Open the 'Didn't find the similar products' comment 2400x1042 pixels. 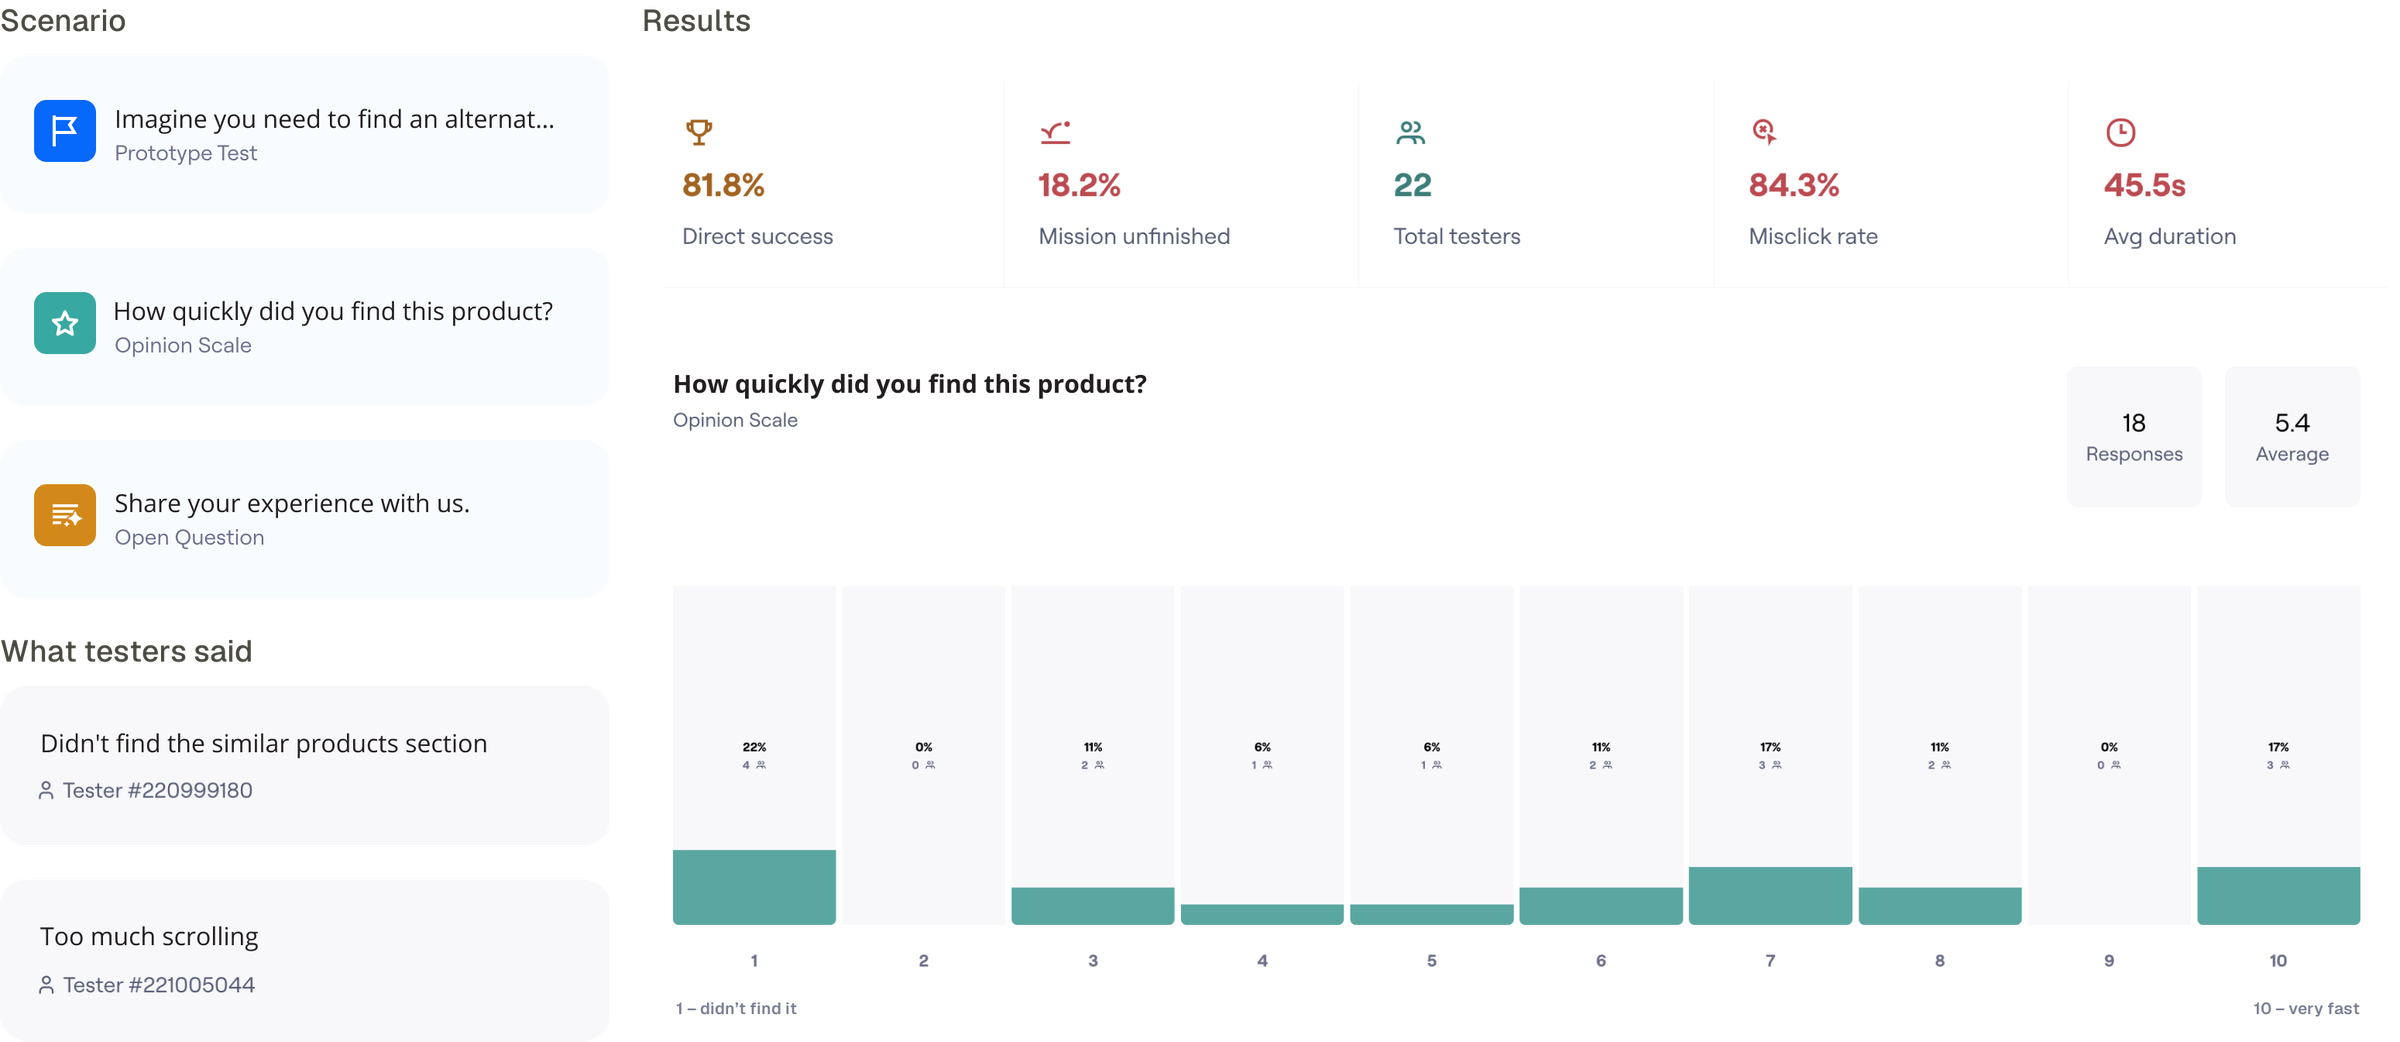coord(304,766)
